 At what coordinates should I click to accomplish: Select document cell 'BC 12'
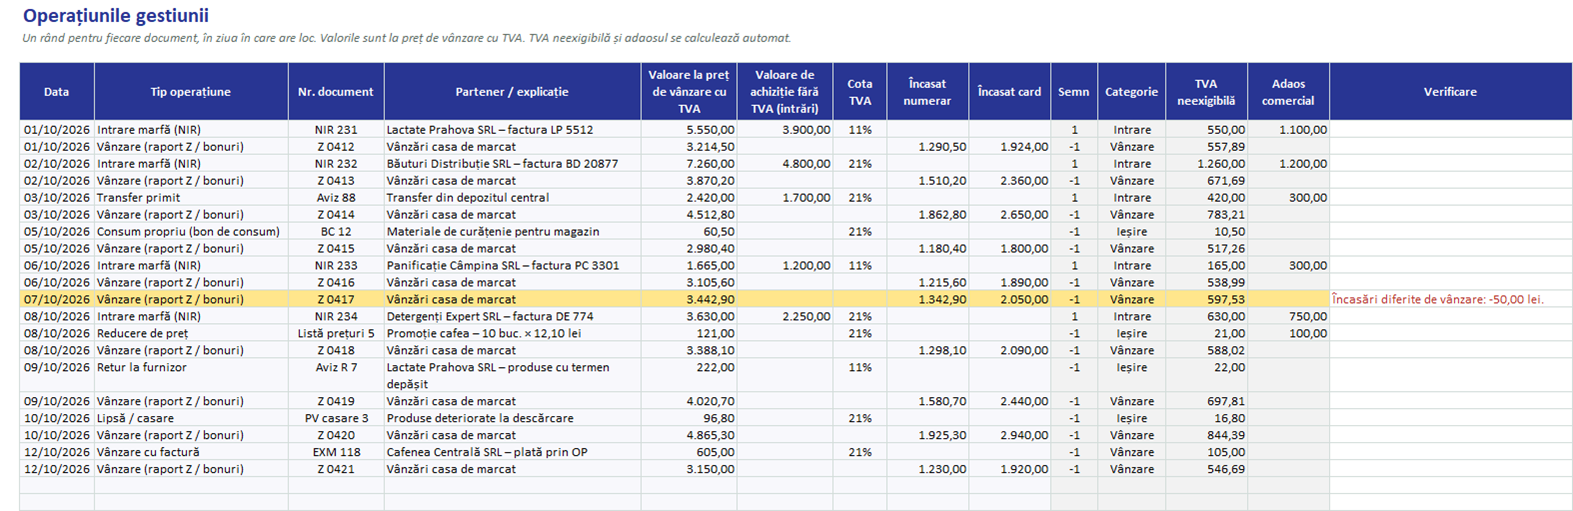point(336,232)
